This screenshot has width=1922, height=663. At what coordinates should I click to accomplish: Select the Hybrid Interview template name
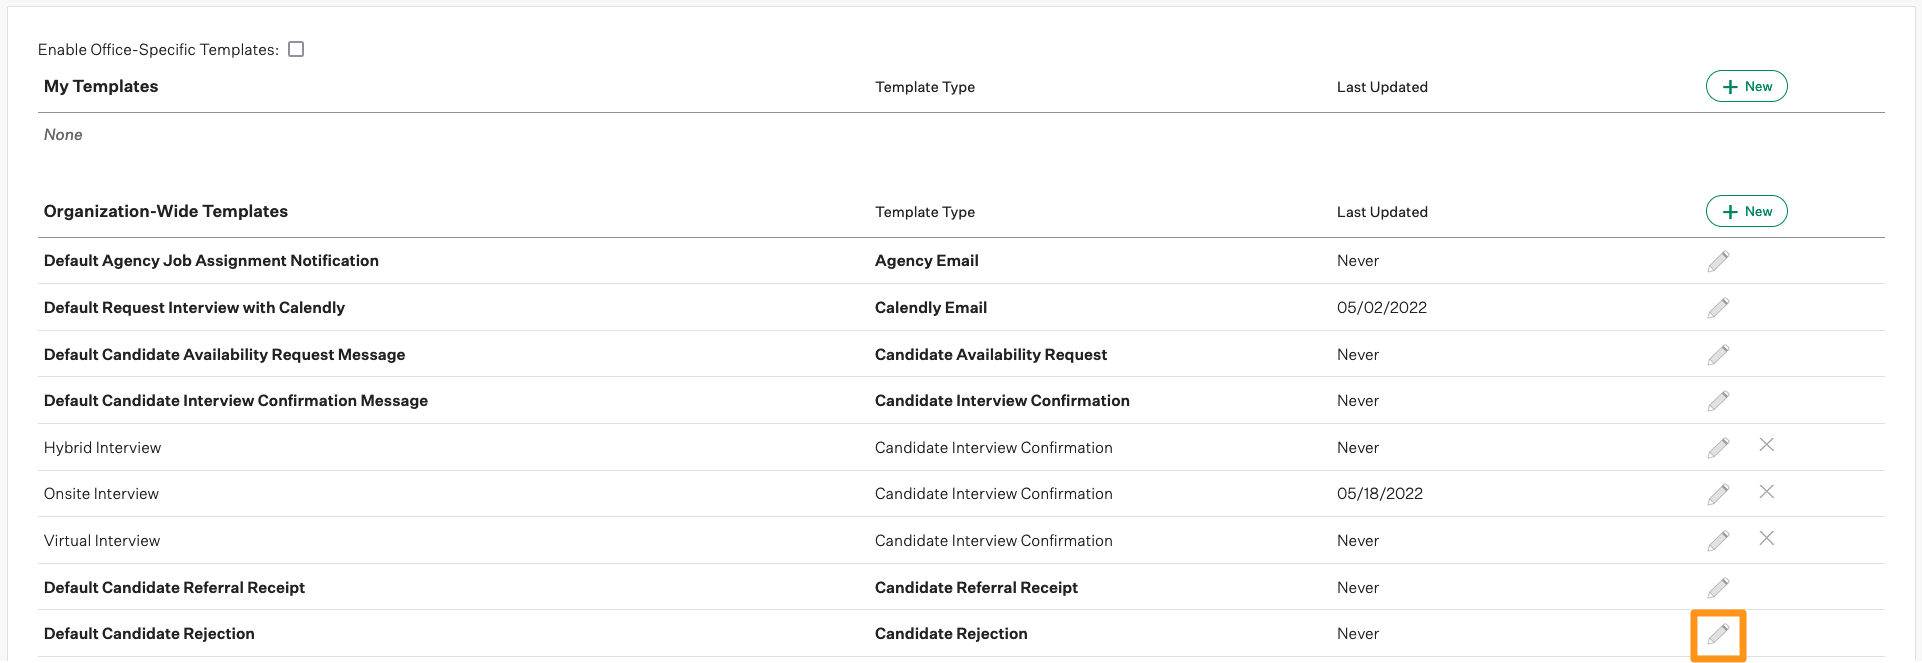pos(102,448)
